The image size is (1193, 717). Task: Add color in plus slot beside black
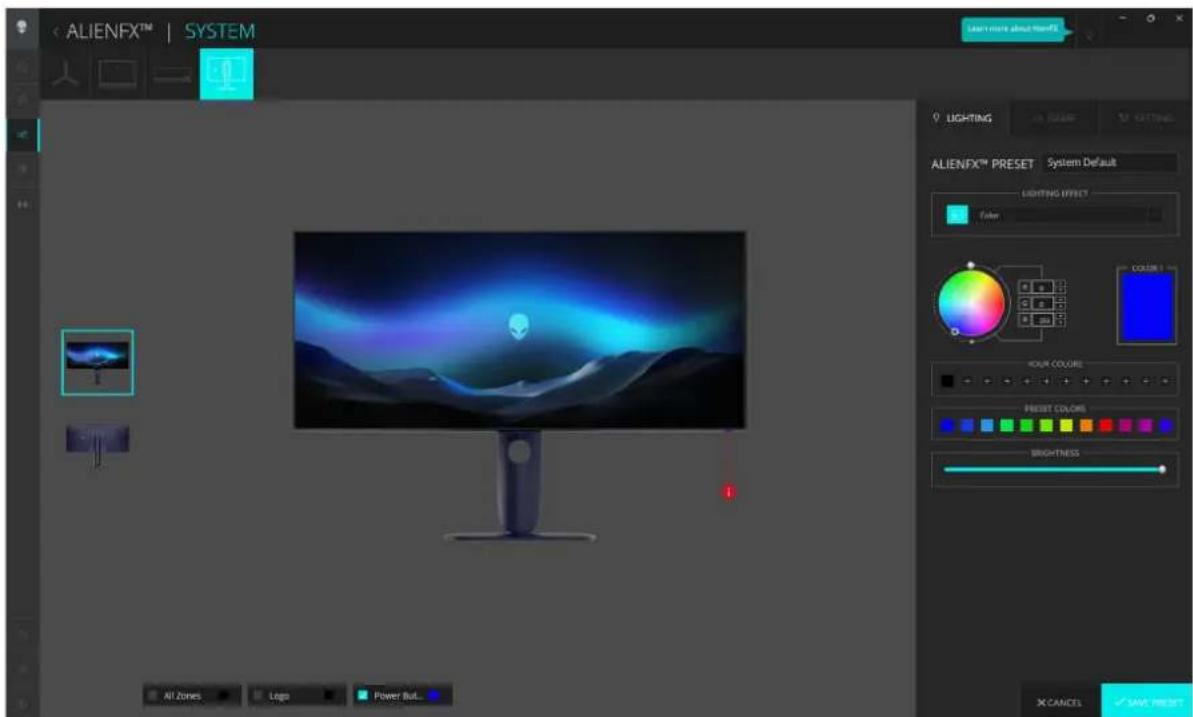tap(967, 381)
